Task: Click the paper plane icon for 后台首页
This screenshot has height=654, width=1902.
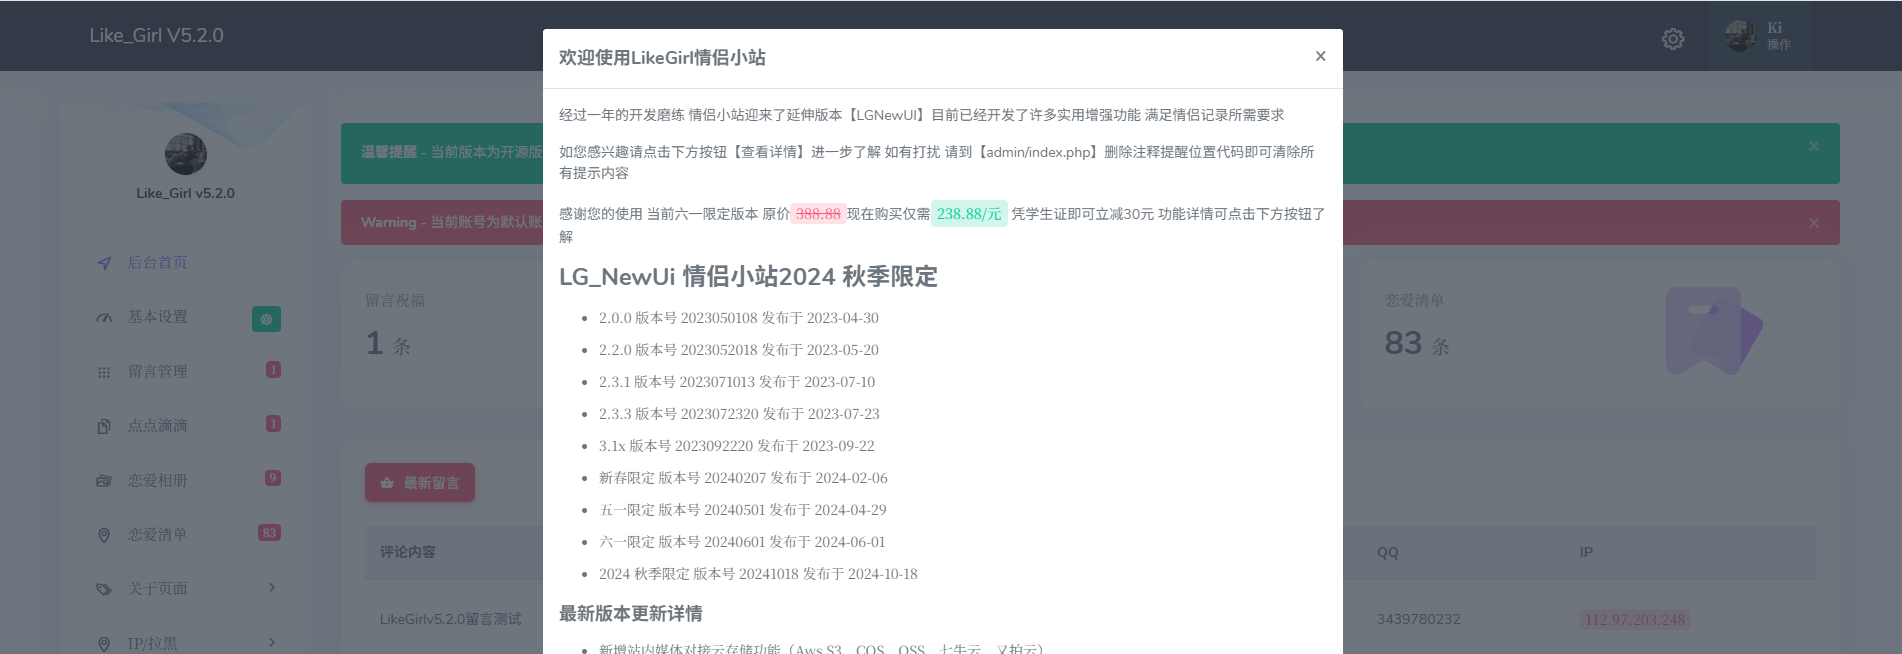Action: (x=104, y=263)
